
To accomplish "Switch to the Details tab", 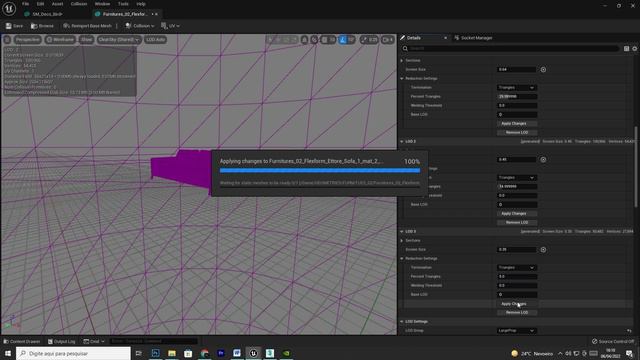I will pos(413,38).
